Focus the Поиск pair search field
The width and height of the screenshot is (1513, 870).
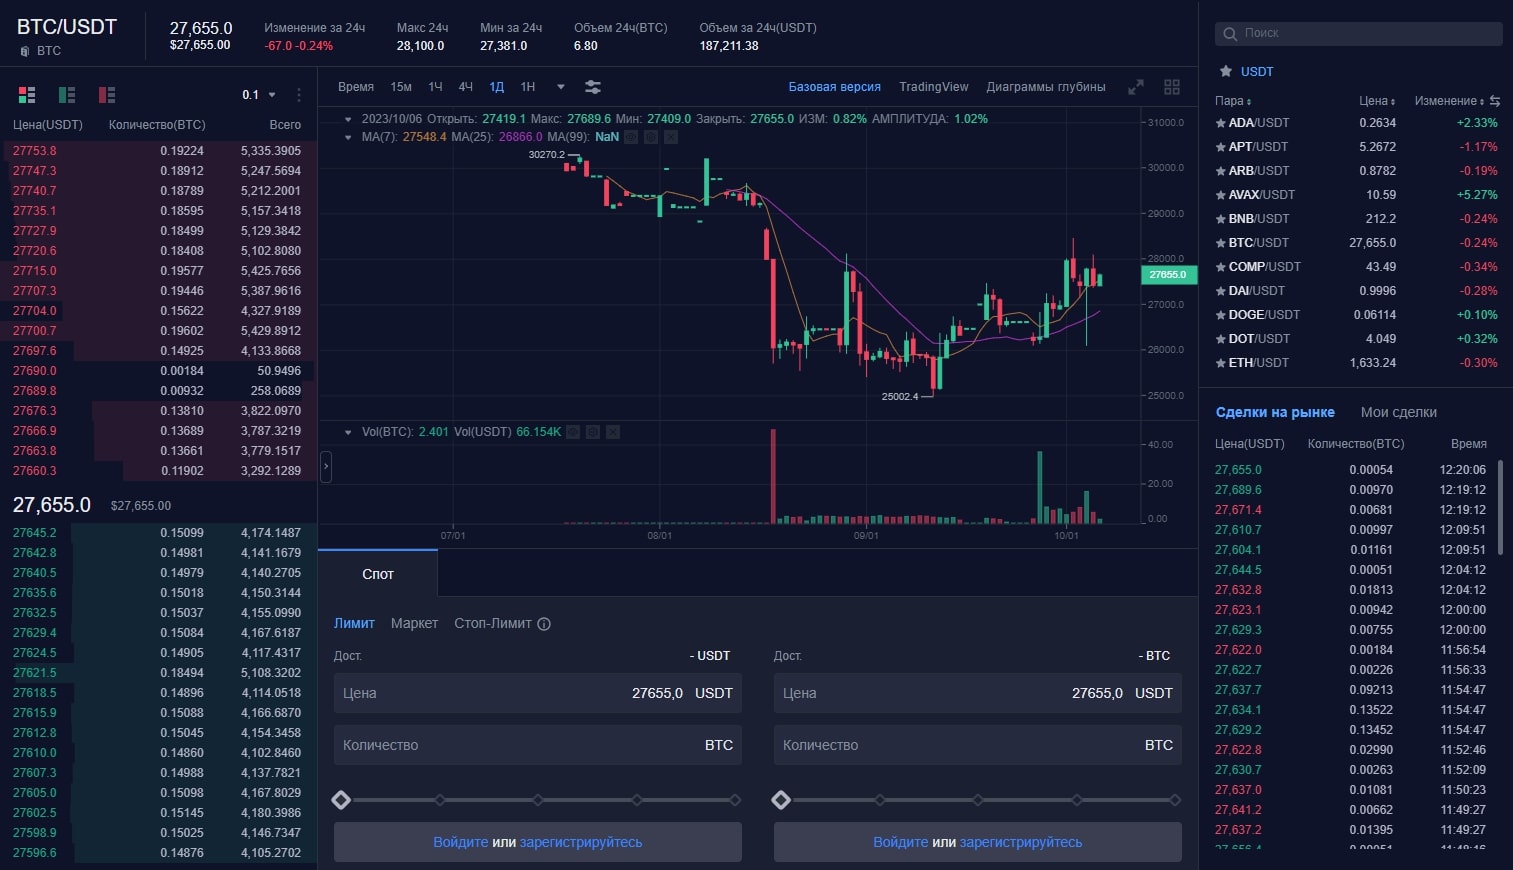(1358, 34)
